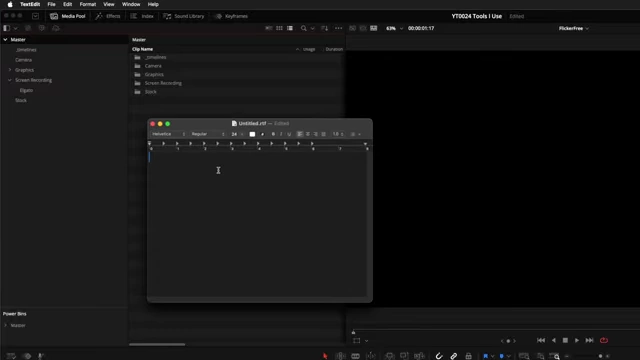Toggle timeline snapping magnet icon
Viewport: 640px width, 360px height.
(439, 356)
